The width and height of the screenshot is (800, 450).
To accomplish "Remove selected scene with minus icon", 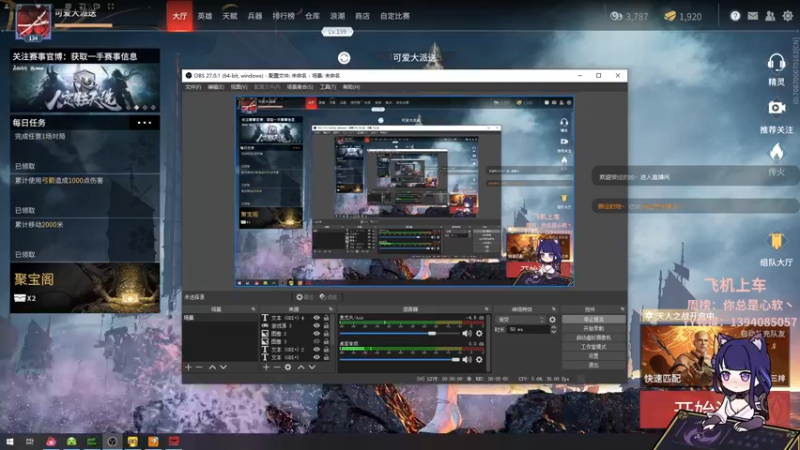I will [x=199, y=367].
